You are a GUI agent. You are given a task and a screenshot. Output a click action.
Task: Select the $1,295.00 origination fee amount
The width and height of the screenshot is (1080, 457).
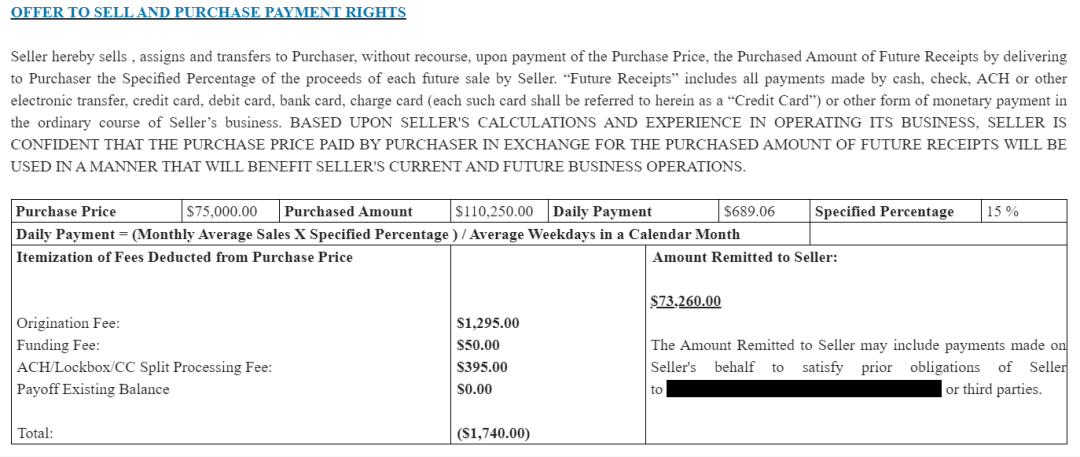(x=488, y=323)
